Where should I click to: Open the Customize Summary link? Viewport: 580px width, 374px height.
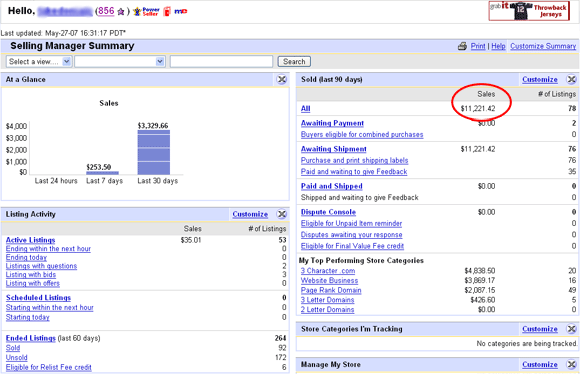[543, 46]
